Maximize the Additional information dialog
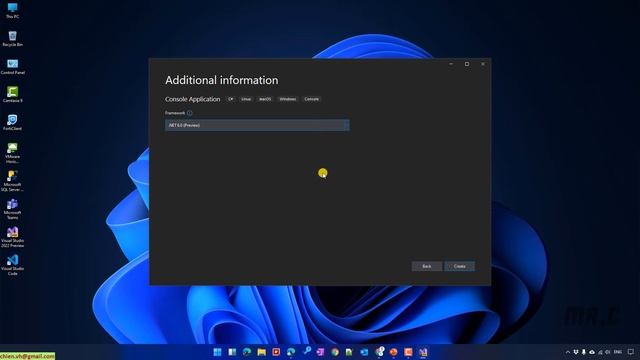The height and width of the screenshot is (360, 640). point(467,64)
